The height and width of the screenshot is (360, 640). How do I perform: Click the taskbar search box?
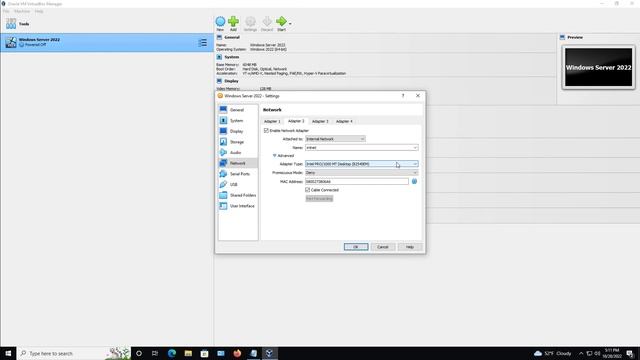point(73,353)
